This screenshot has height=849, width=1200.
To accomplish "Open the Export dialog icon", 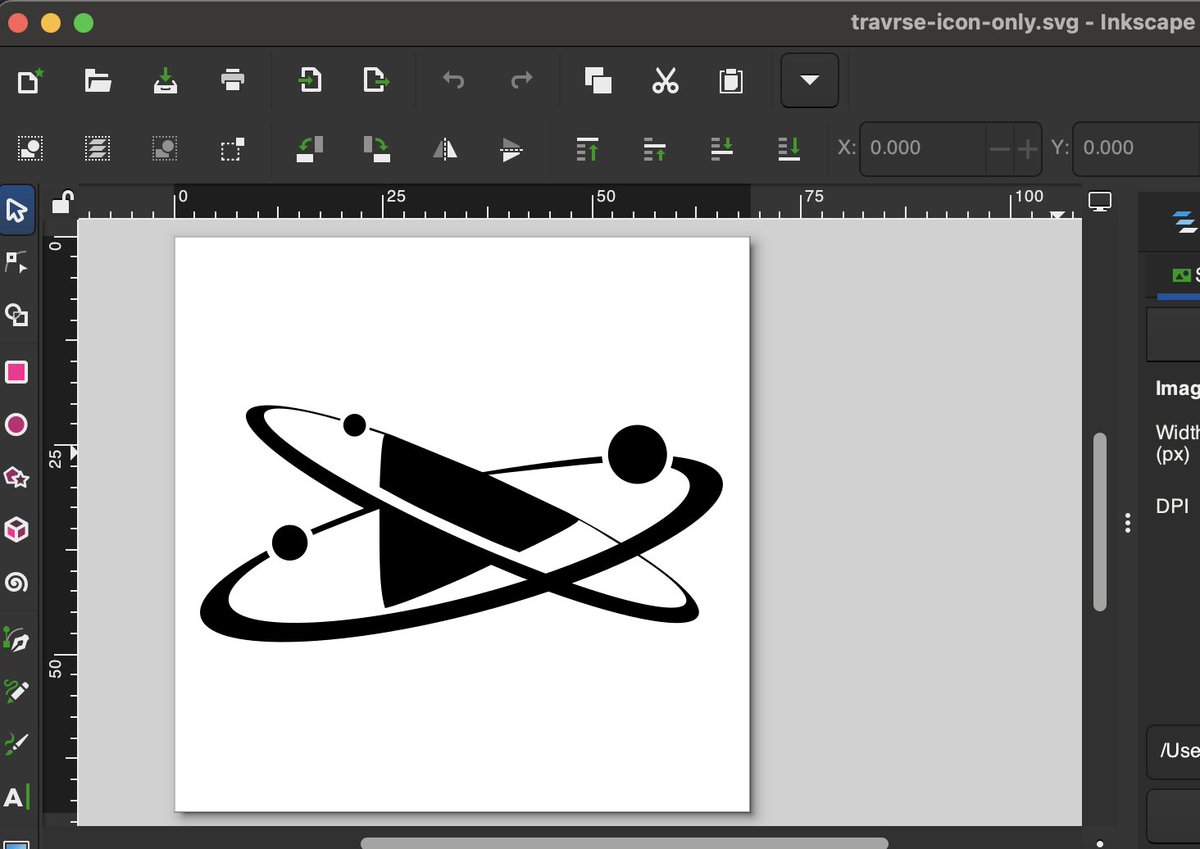I will [375, 80].
